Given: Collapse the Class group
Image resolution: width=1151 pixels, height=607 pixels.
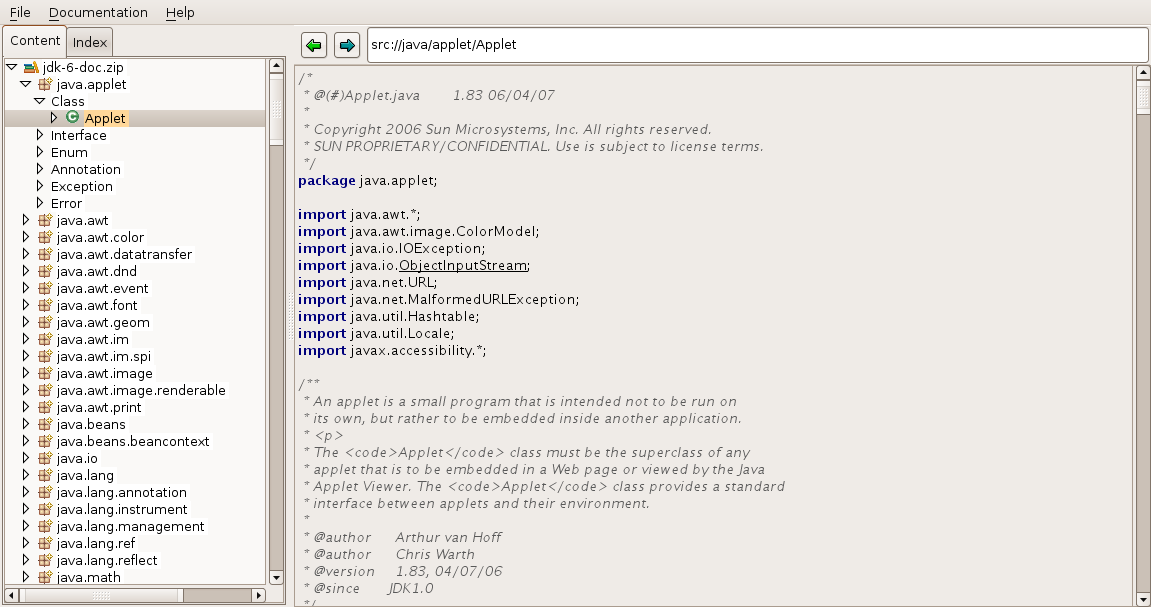Looking at the screenshot, I should [x=40, y=101].
